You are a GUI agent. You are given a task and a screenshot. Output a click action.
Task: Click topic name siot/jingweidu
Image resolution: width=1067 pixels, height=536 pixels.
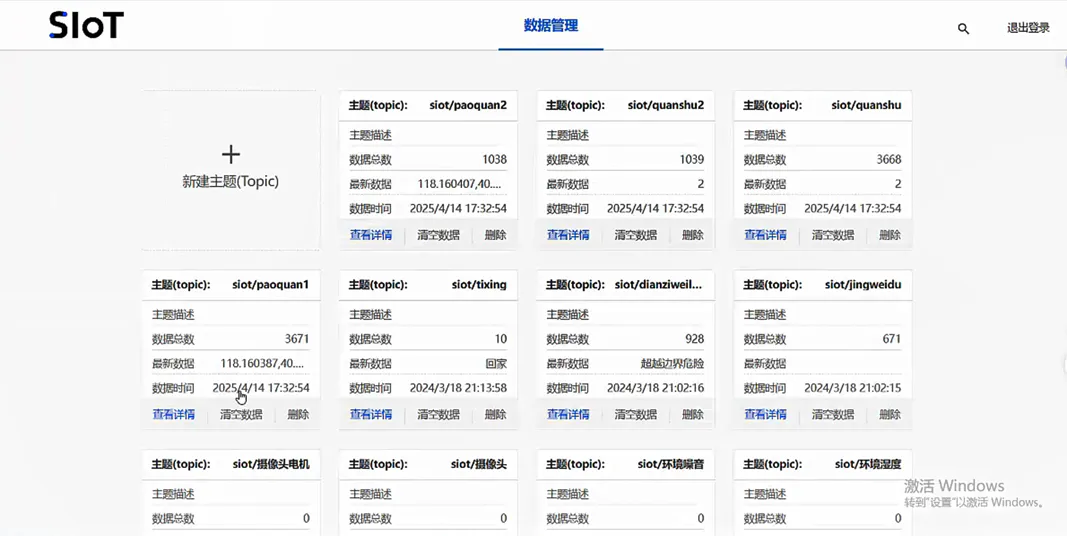point(863,285)
